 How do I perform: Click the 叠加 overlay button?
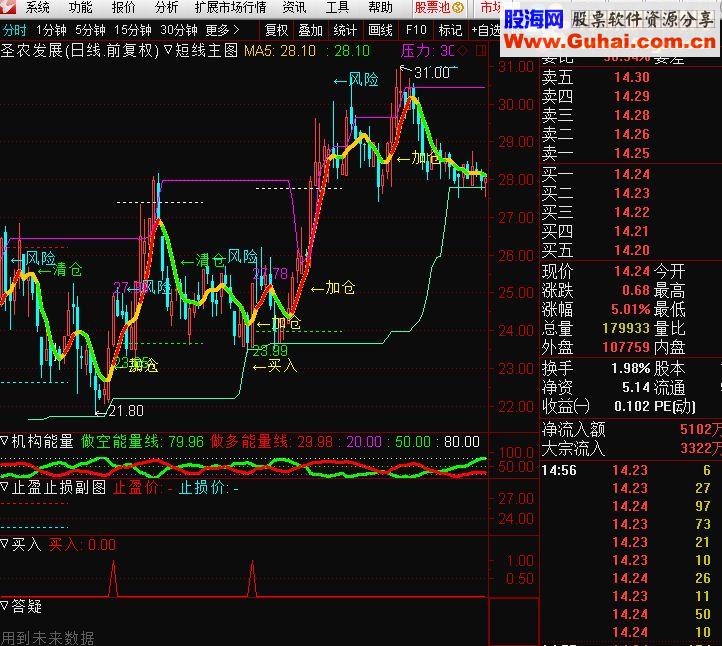310,30
